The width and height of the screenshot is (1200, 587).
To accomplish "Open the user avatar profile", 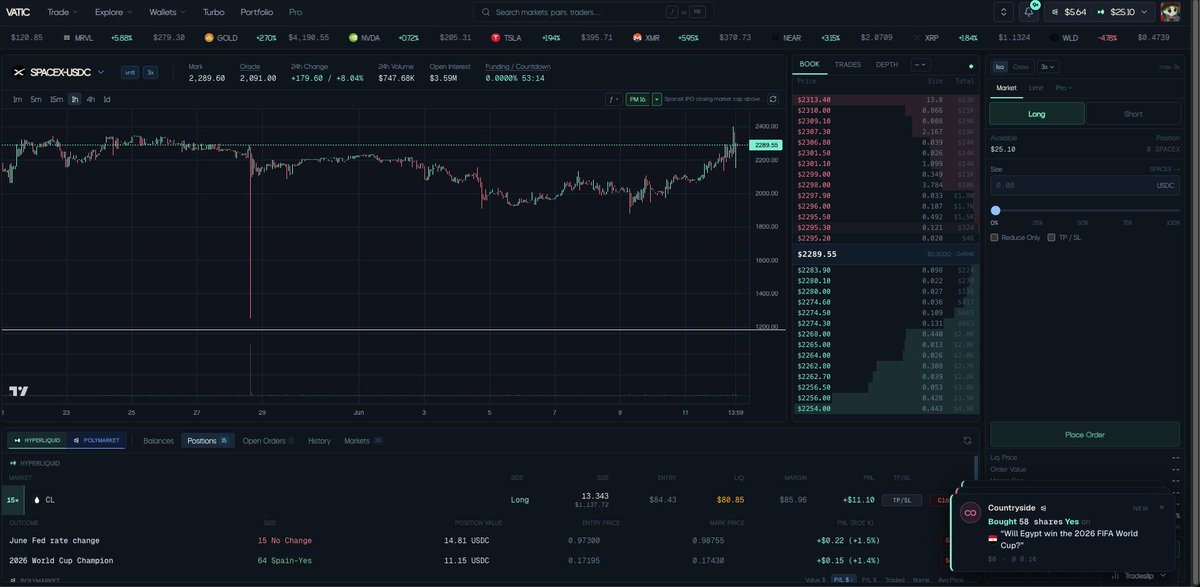I will tap(1170, 12).
